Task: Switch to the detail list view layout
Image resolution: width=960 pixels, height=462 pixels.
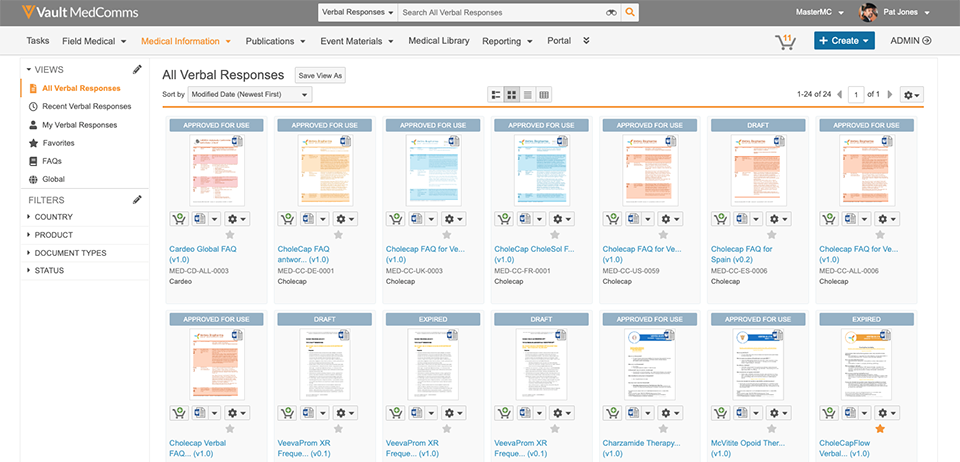Action: pos(495,94)
